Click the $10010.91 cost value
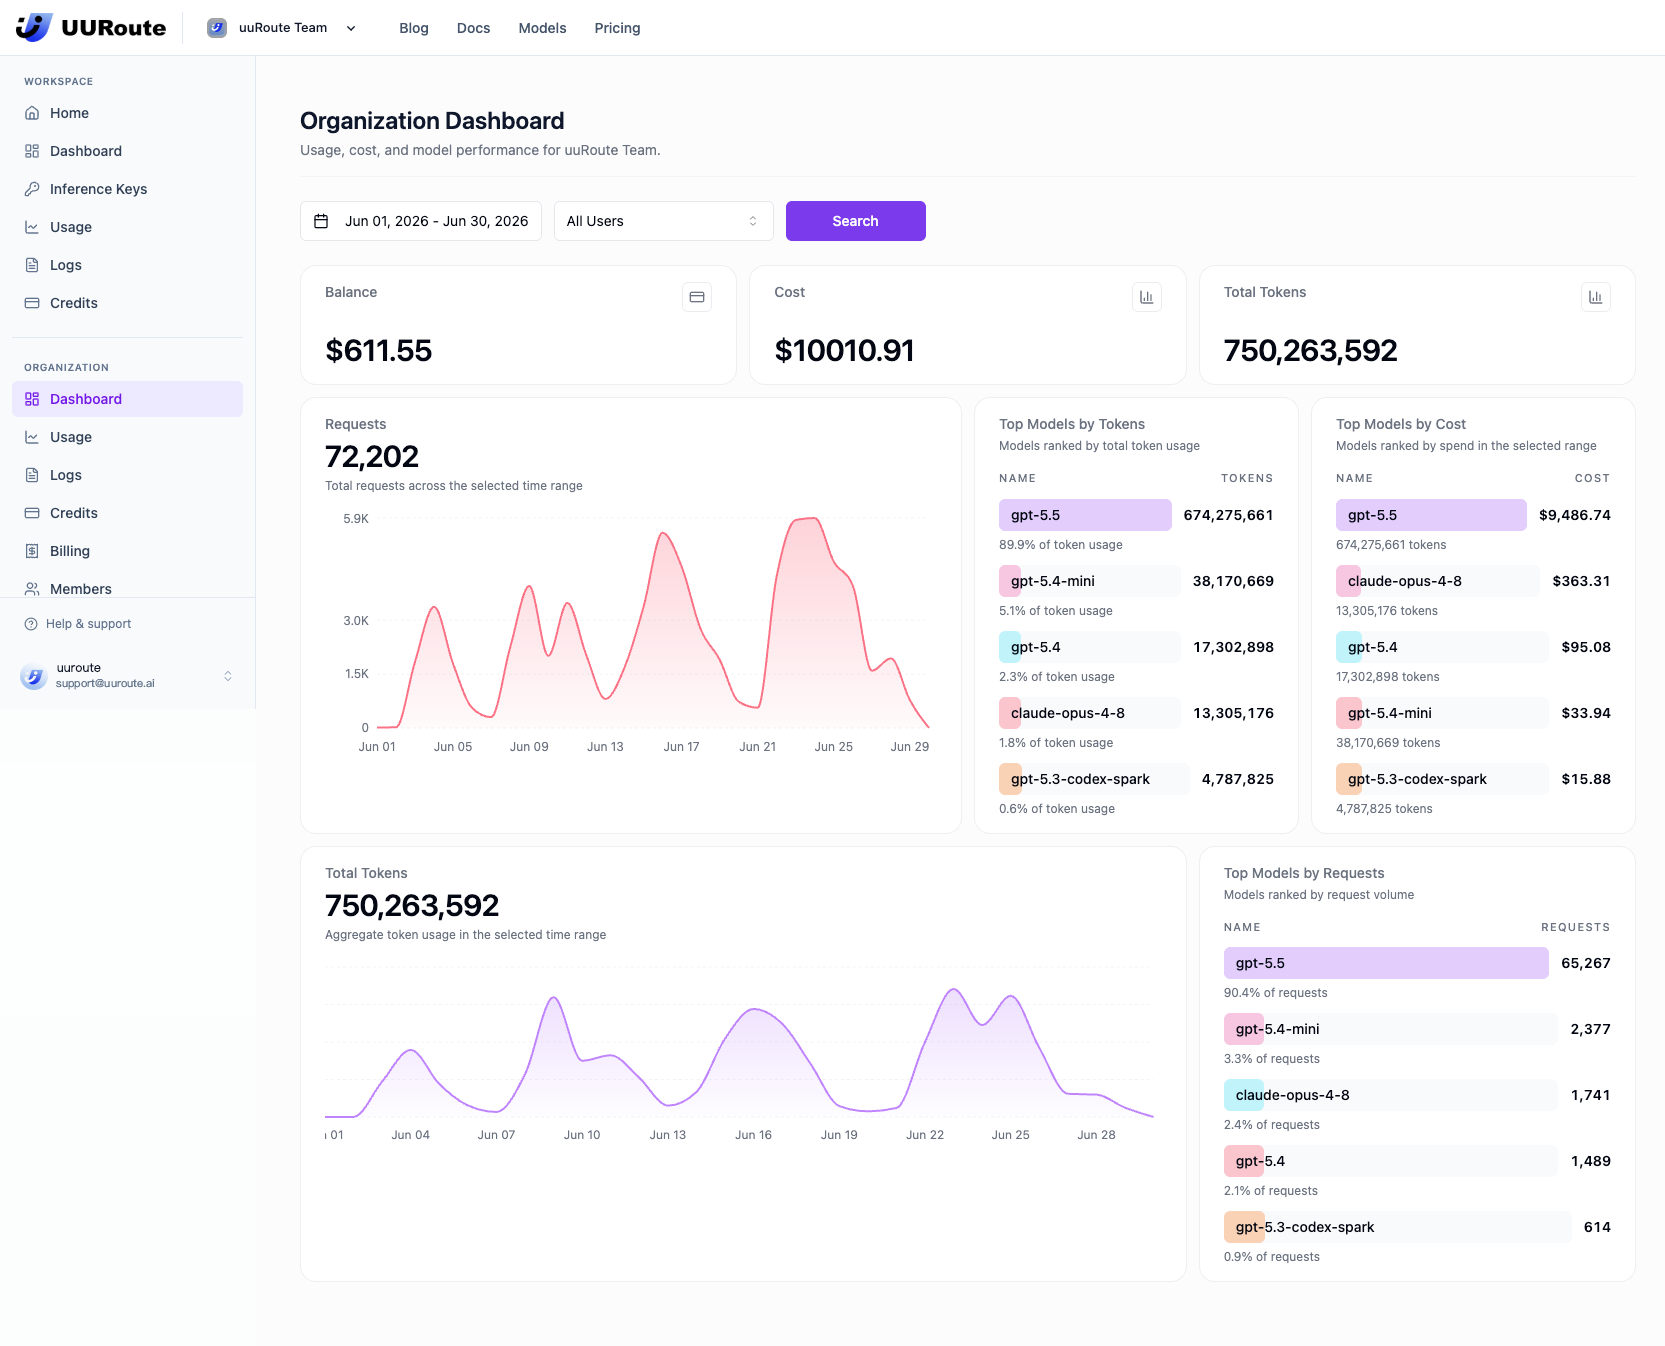Viewport: 1665px width, 1346px height. coord(845,350)
